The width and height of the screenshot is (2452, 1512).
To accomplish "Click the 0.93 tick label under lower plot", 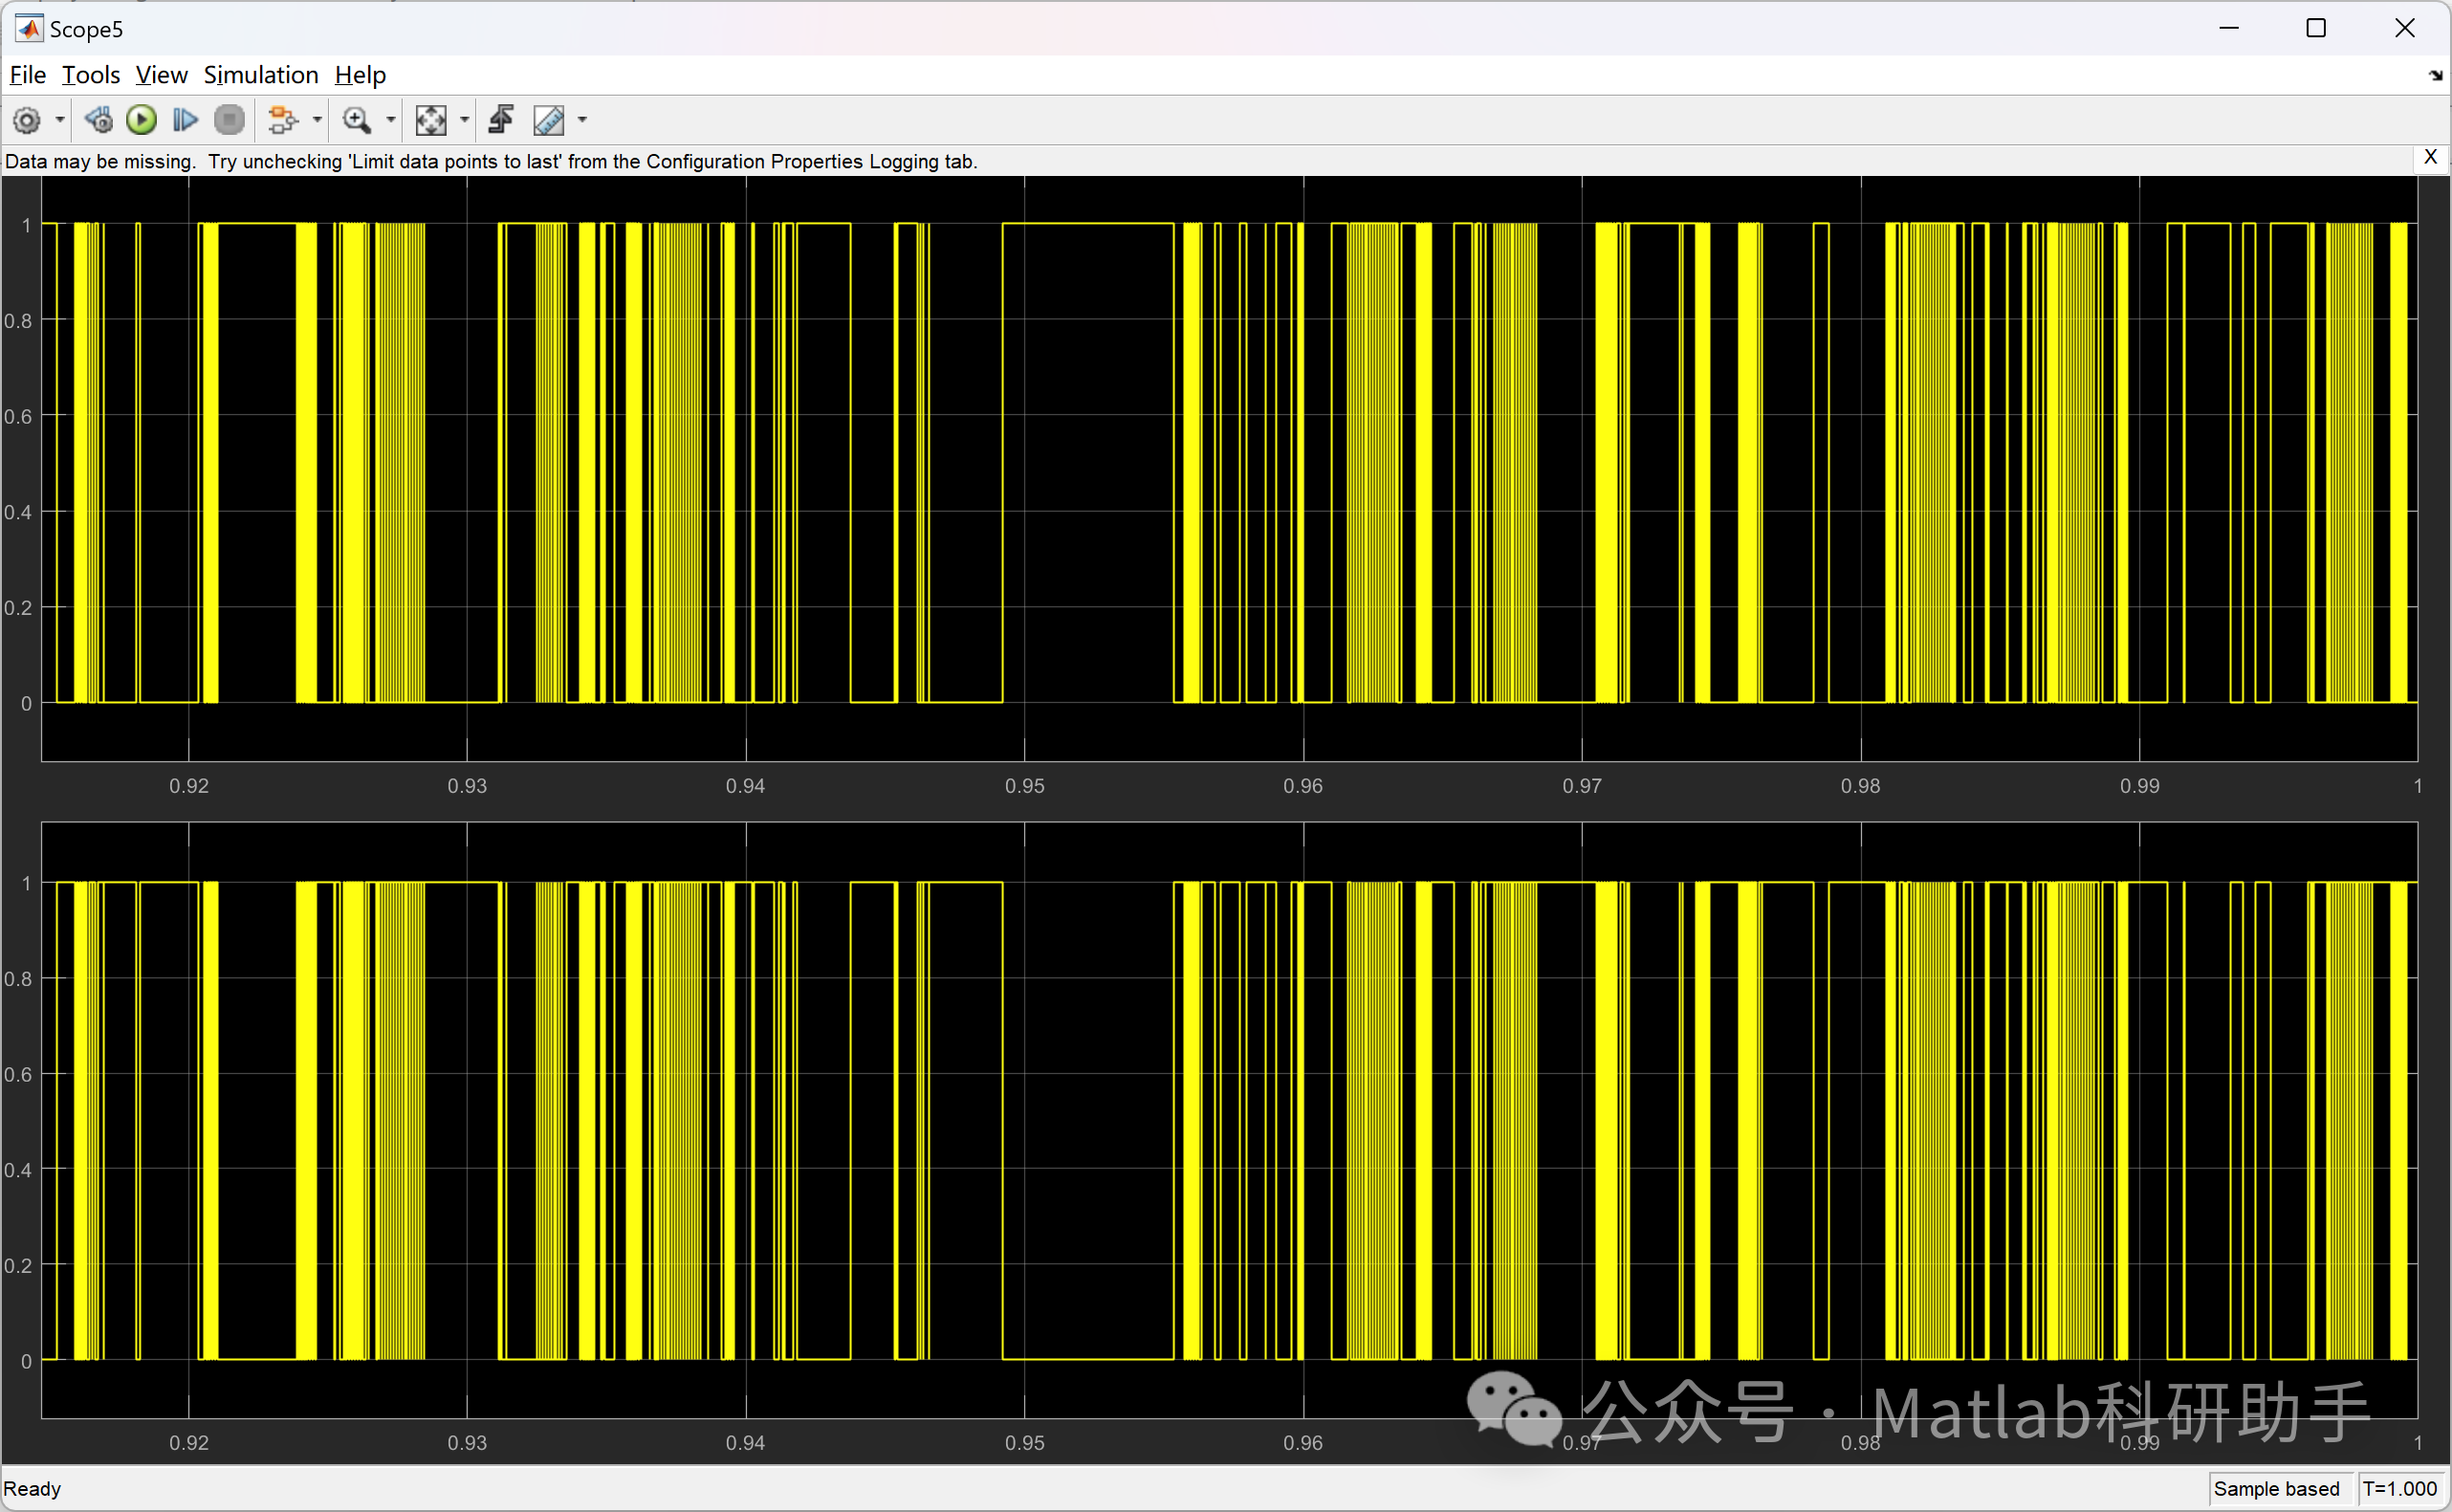I will pyautogui.click(x=467, y=1443).
